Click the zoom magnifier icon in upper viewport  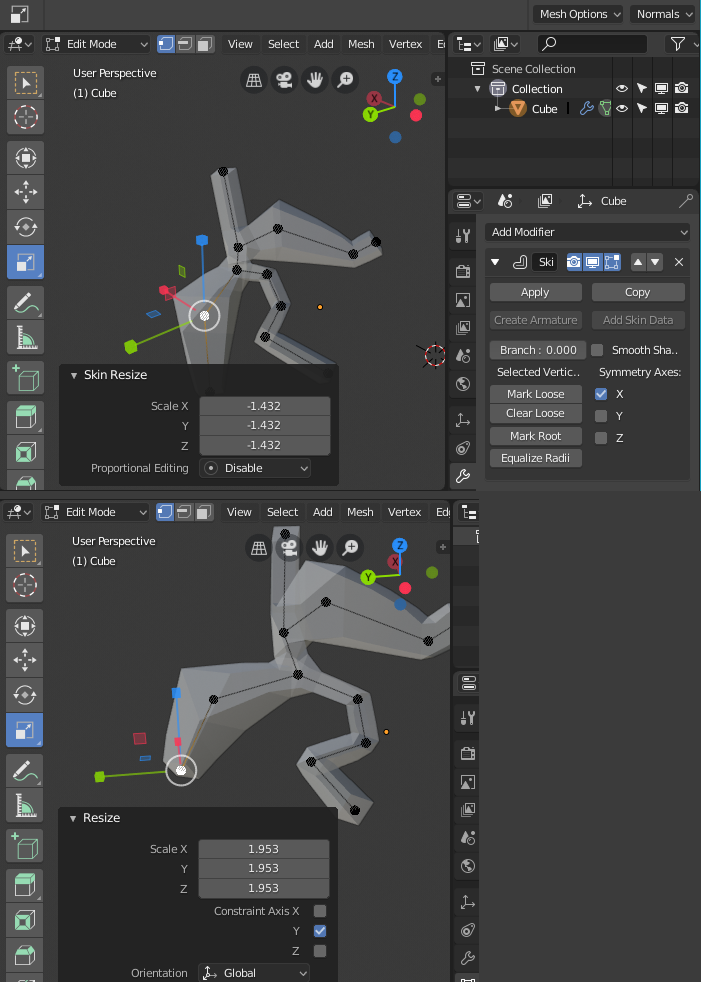(x=345, y=80)
